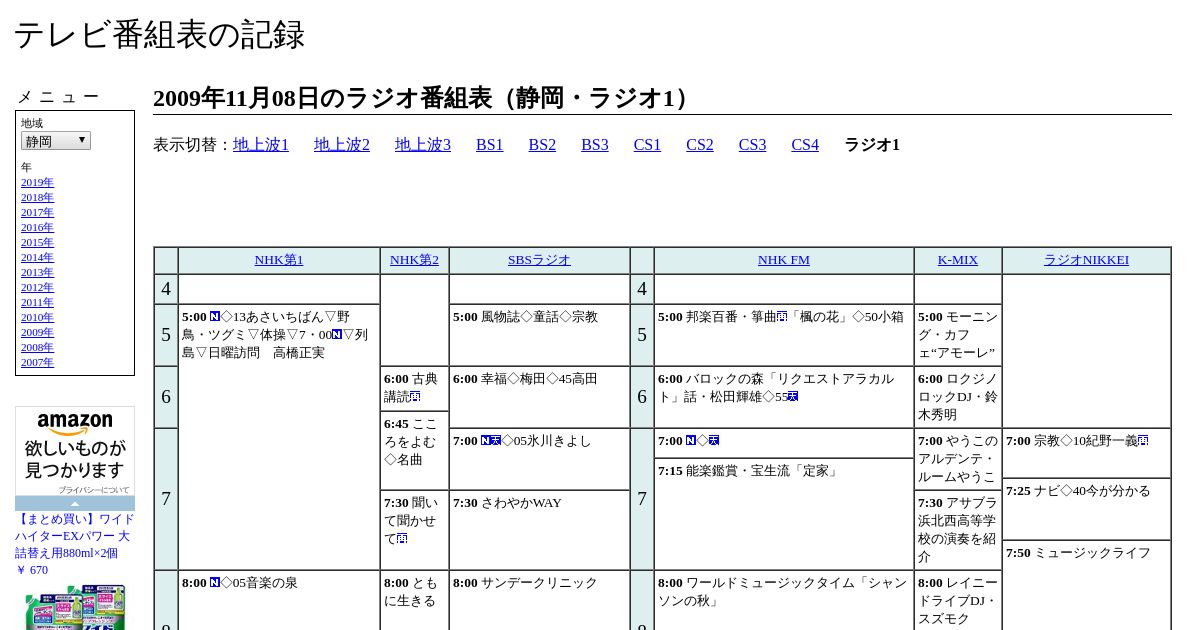1200x630 pixels.
Task: Click the ad privacy プライバシーについて link
Action: point(93,490)
